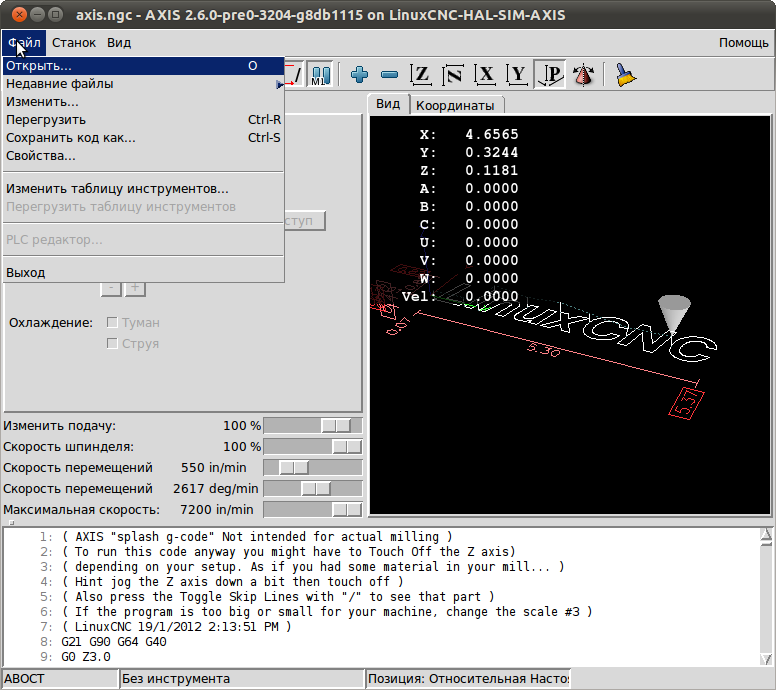Clear live plot with broom icon
The width and height of the screenshot is (776, 690).
click(625, 75)
